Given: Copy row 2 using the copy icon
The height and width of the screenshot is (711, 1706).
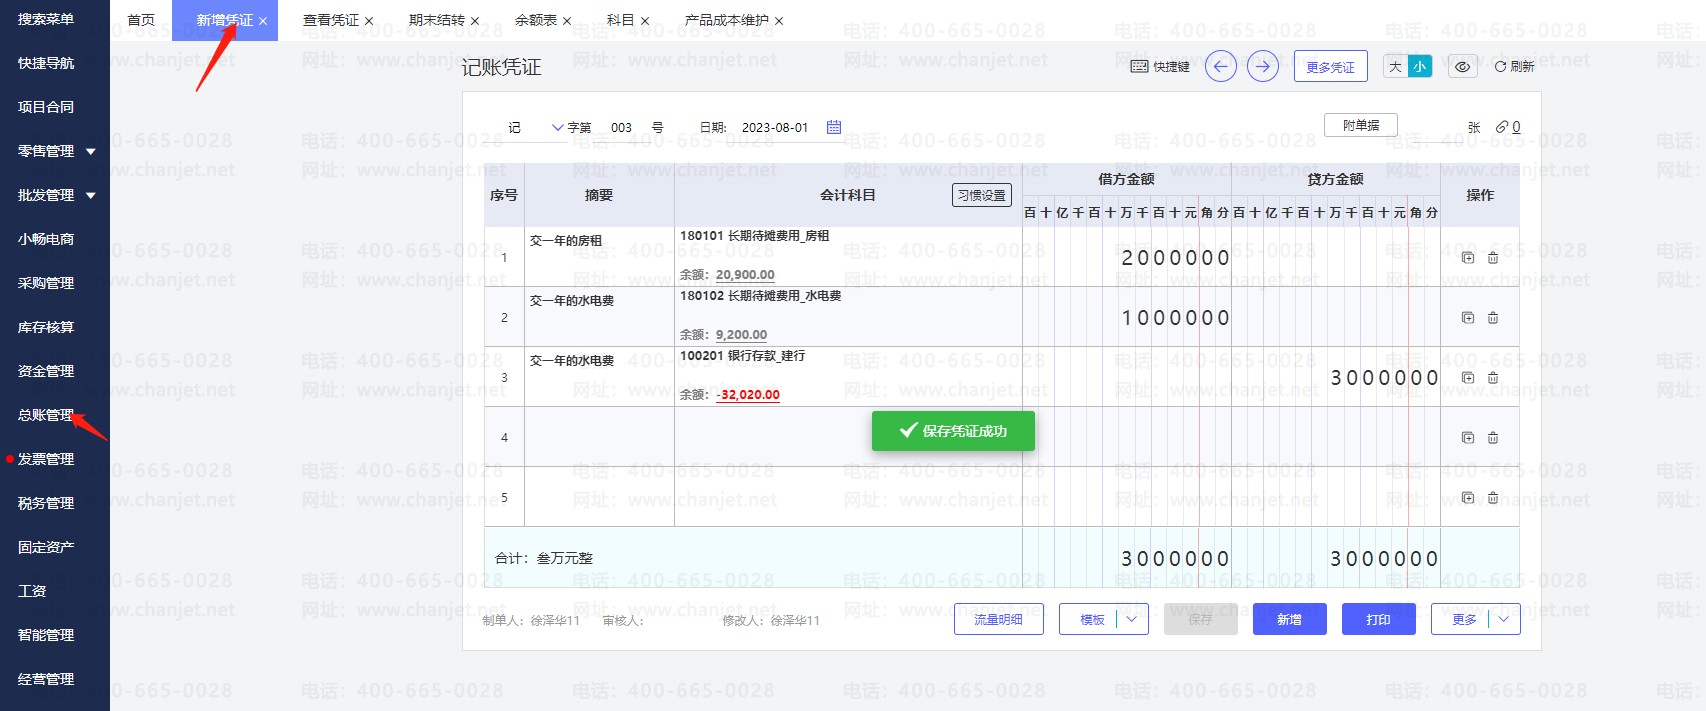Looking at the screenshot, I should (x=1468, y=318).
